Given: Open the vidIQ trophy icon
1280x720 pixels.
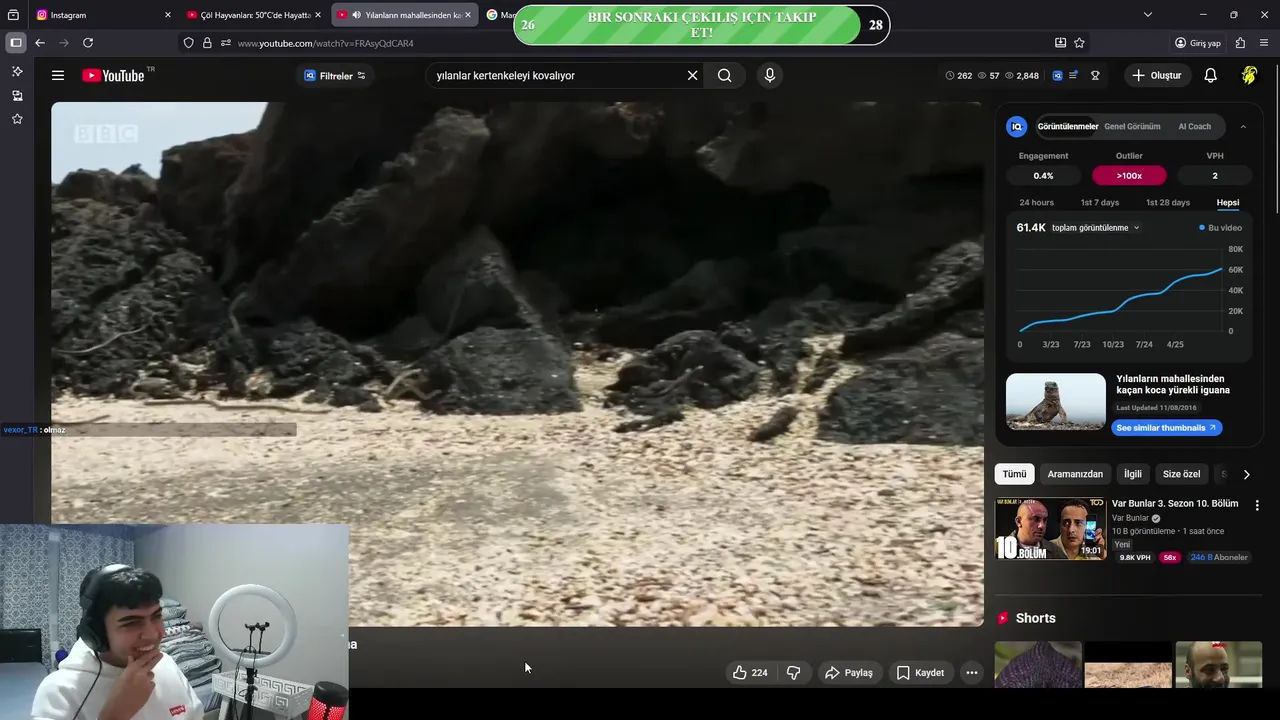Looking at the screenshot, I should 1095,75.
